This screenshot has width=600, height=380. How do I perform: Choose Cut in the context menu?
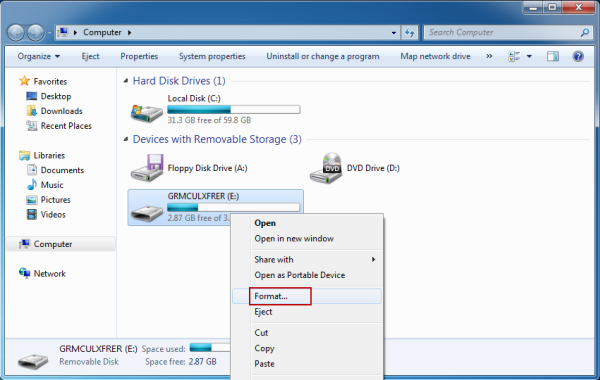click(307, 333)
